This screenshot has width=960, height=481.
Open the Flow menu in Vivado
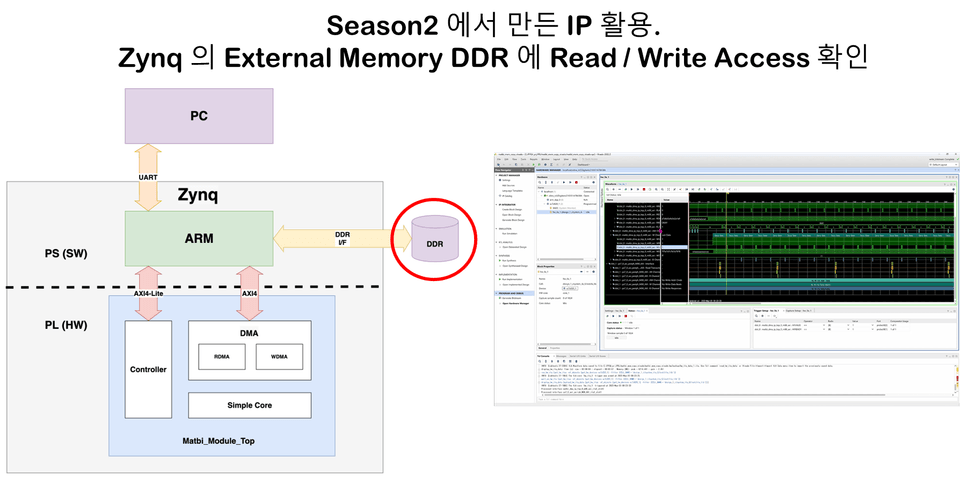tap(514, 159)
